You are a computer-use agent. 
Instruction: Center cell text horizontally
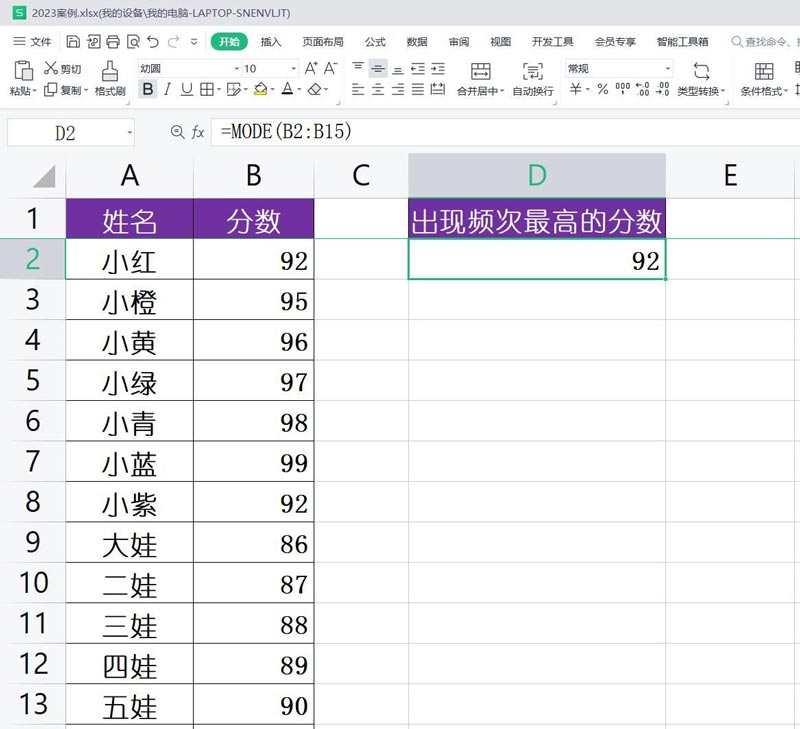click(378, 90)
